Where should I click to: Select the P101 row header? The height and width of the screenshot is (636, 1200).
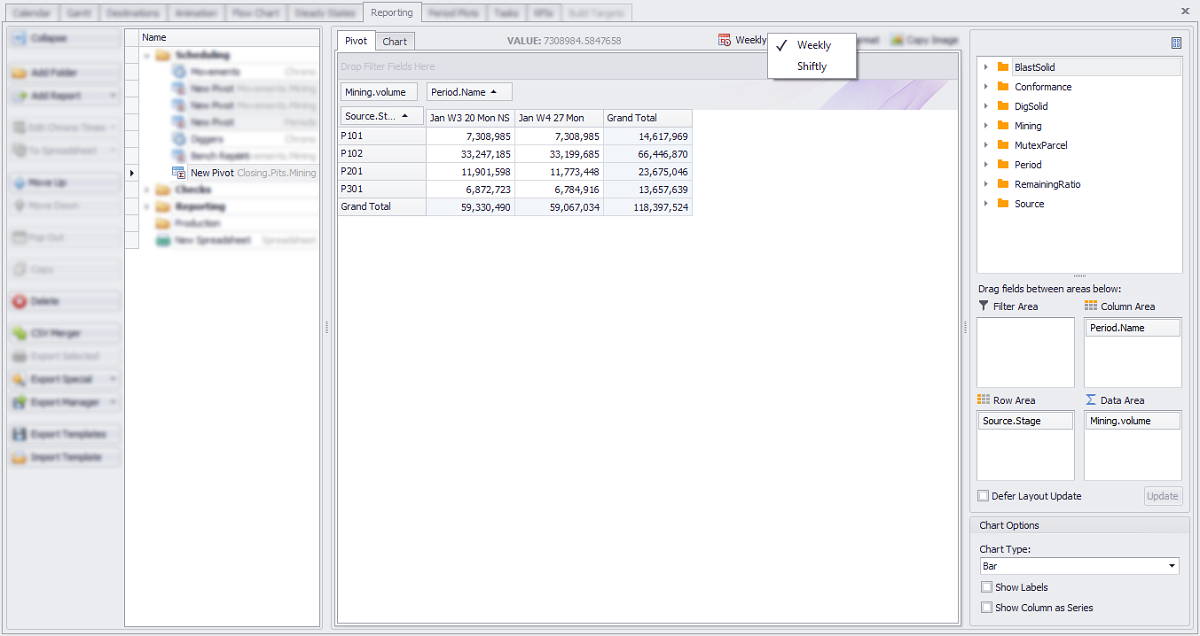(x=382, y=136)
